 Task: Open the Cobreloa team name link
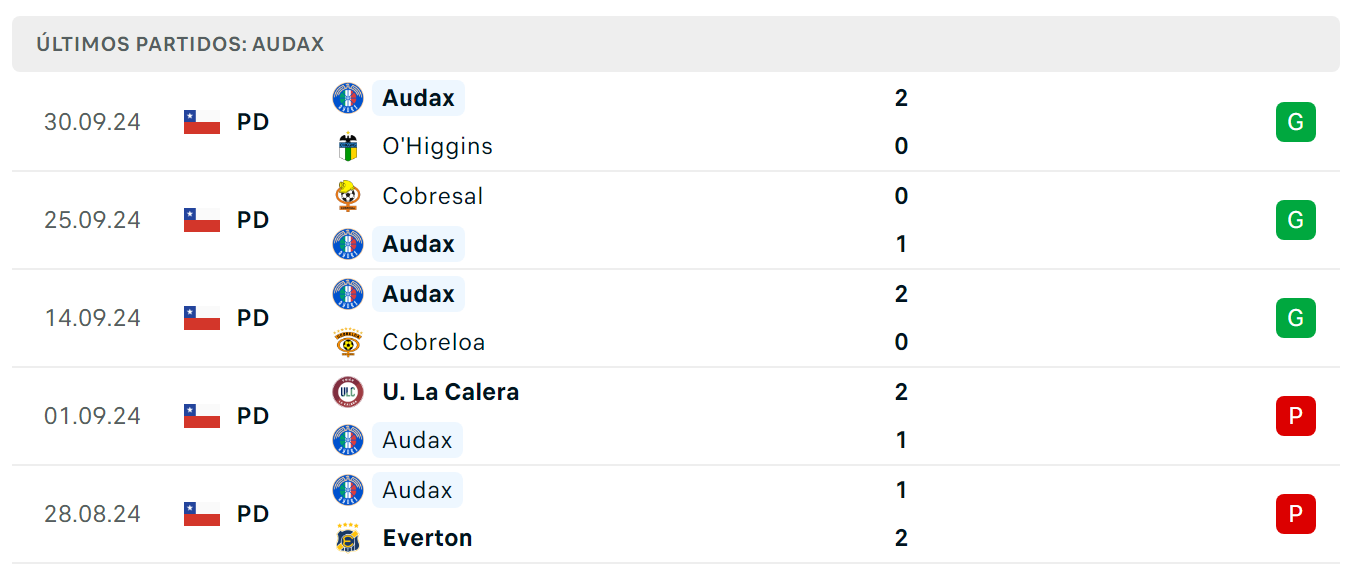[x=434, y=342]
